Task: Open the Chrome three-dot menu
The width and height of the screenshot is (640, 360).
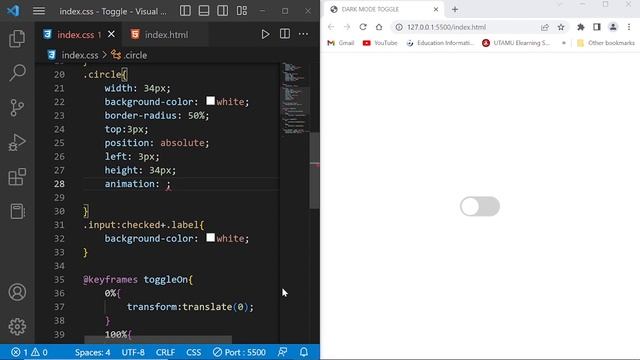Action: 629,27
